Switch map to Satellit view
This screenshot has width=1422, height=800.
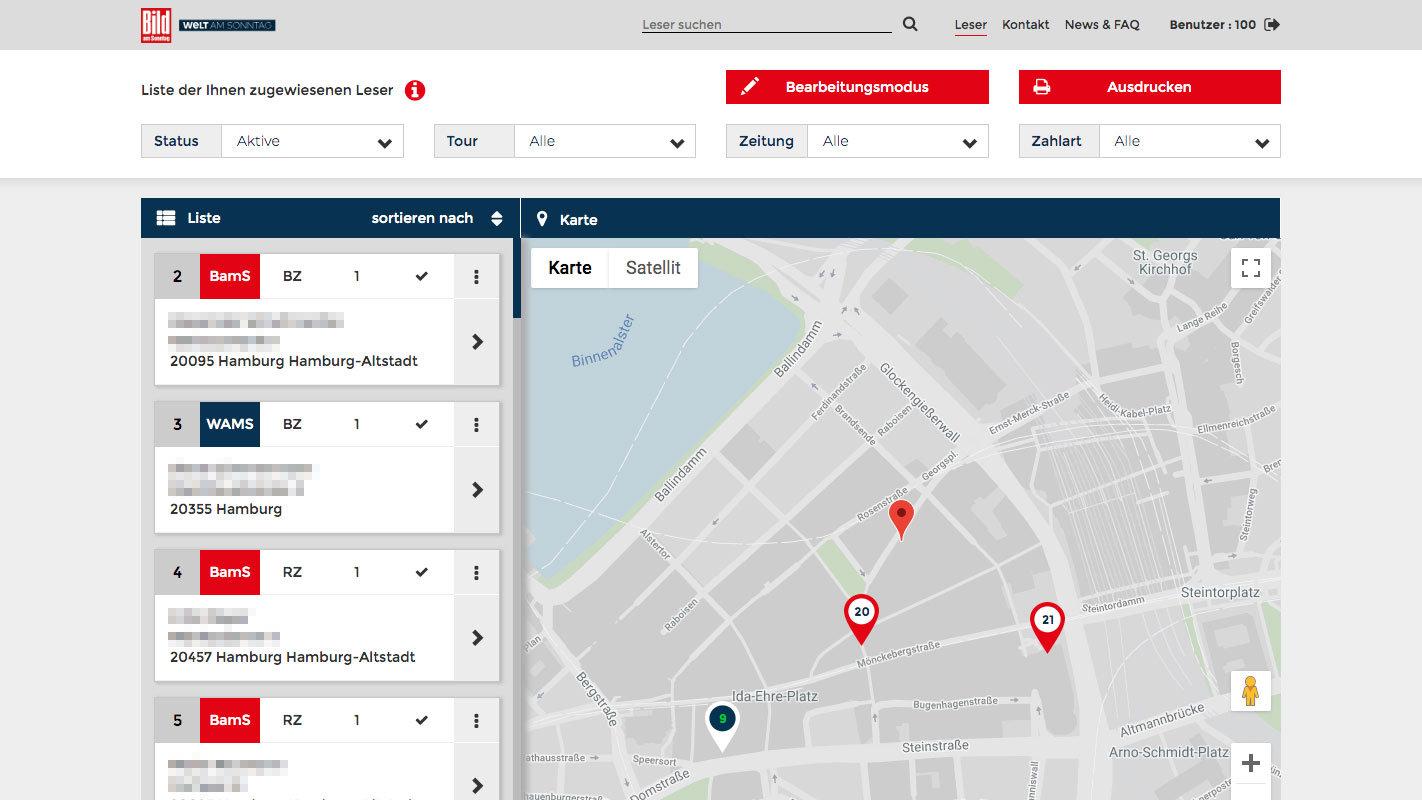(x=653, y=268)
